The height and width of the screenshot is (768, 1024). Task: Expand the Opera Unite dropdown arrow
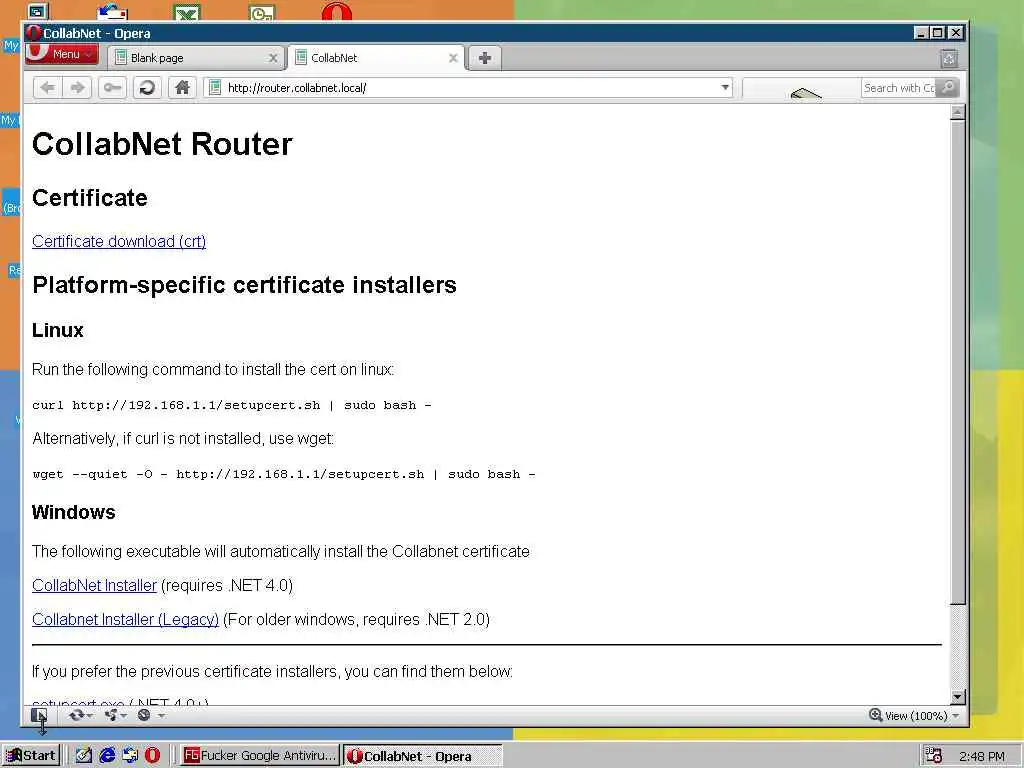123,716
